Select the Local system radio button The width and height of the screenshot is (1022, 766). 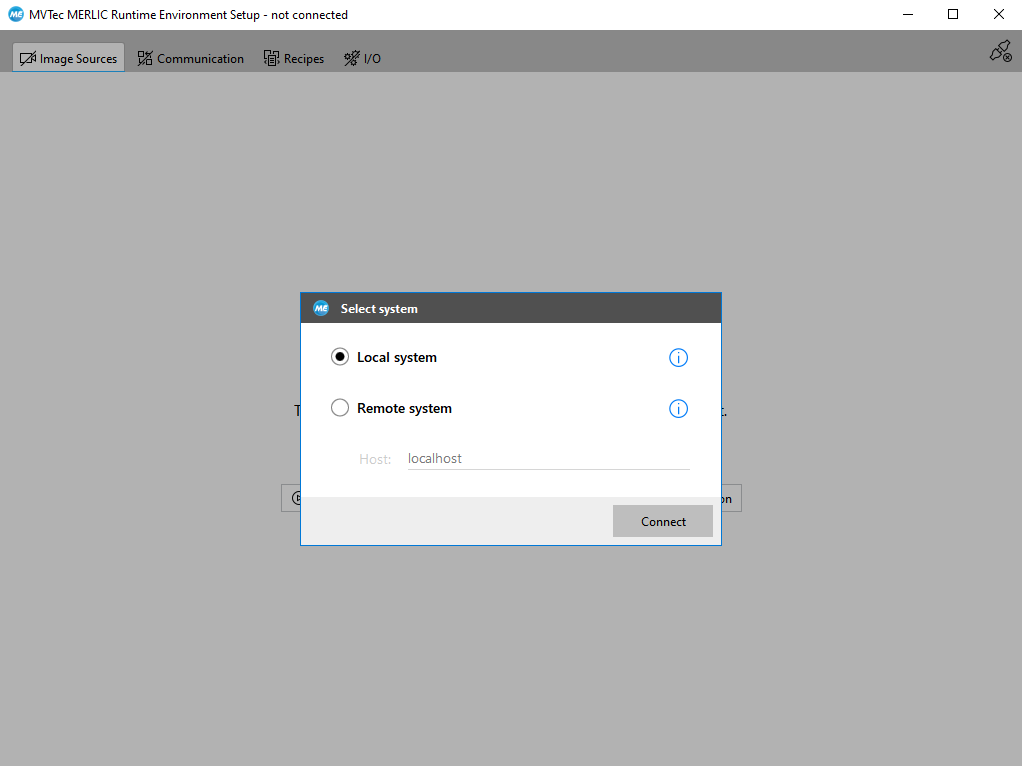340,357
